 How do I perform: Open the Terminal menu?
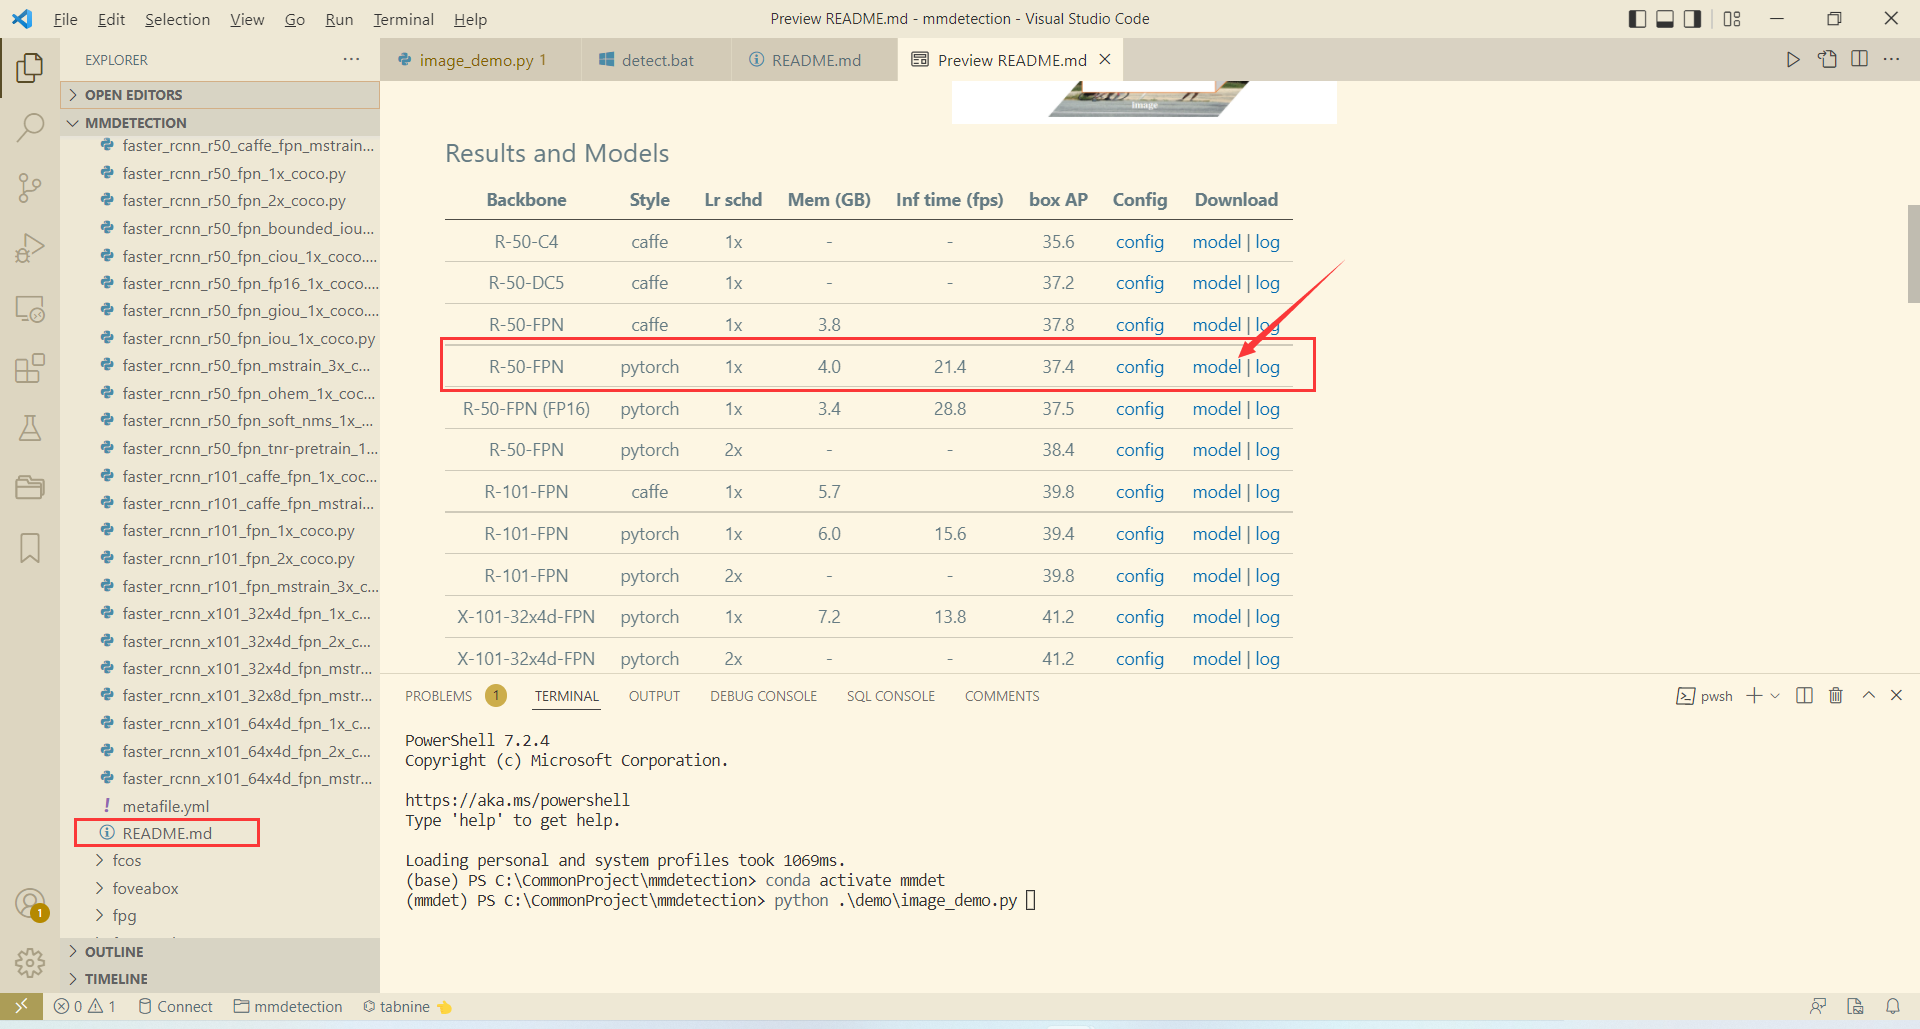(403, 19)
